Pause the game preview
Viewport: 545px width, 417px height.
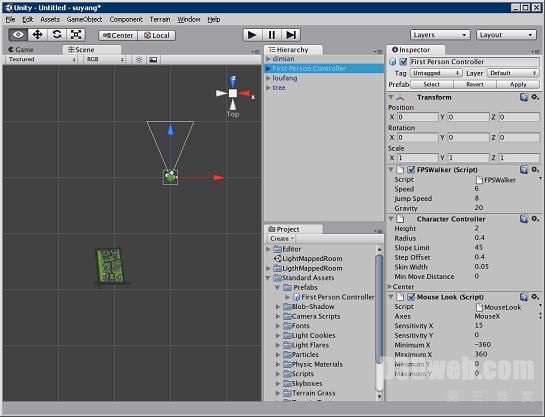click(x=271, y=35)
